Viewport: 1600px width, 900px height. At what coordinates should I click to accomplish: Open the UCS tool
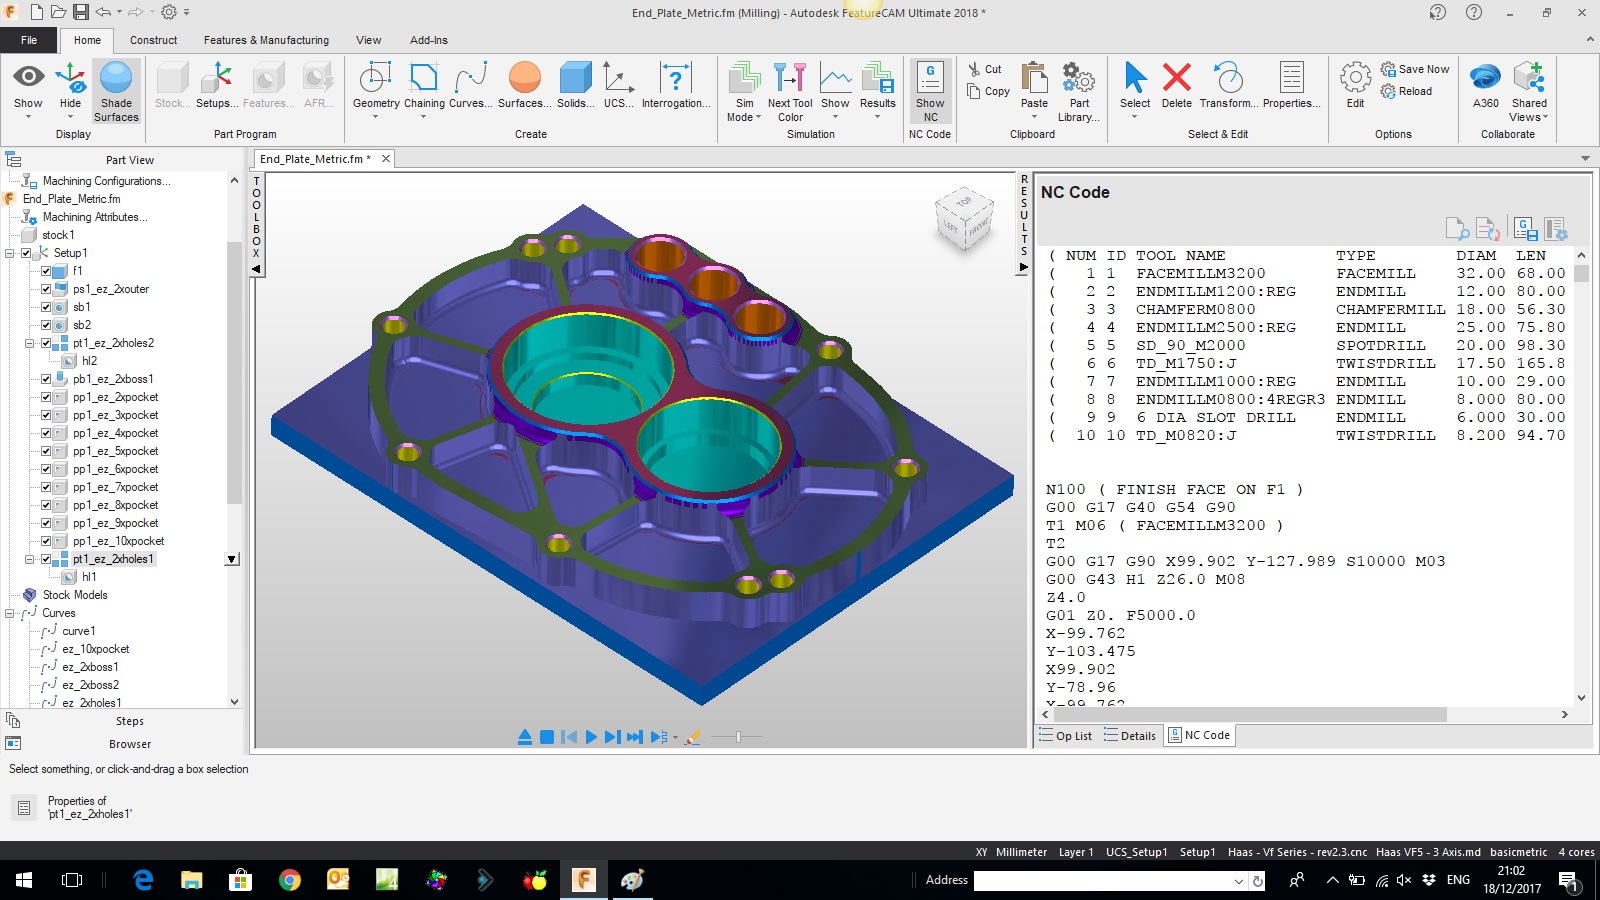click(x=618, y=86)
